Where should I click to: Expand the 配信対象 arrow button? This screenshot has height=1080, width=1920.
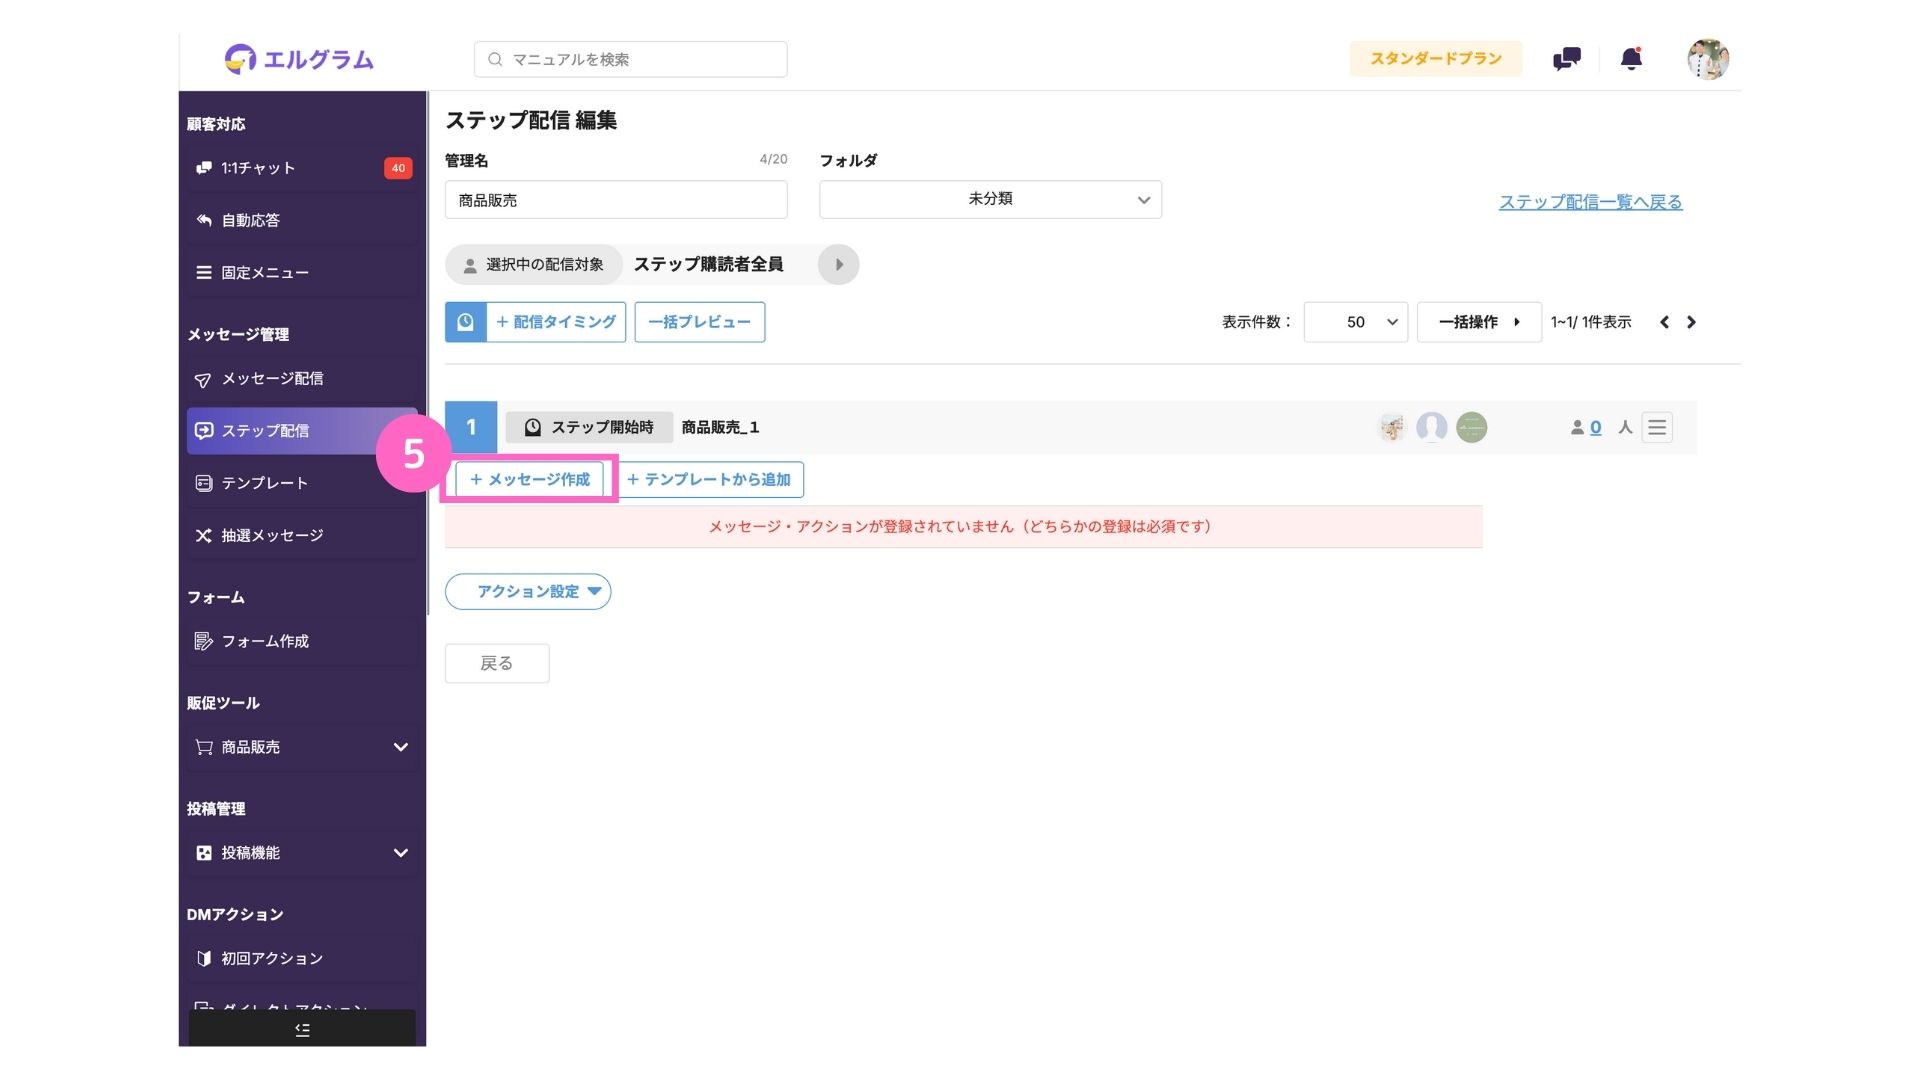(839, 265)
